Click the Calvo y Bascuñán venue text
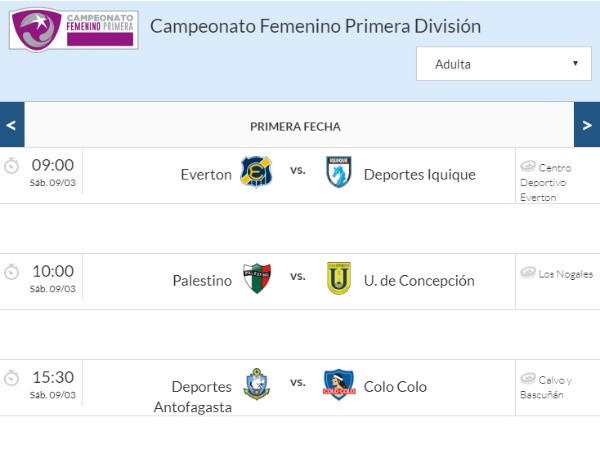The height and width of the screenshot is (462, 600). pos(546,387)
